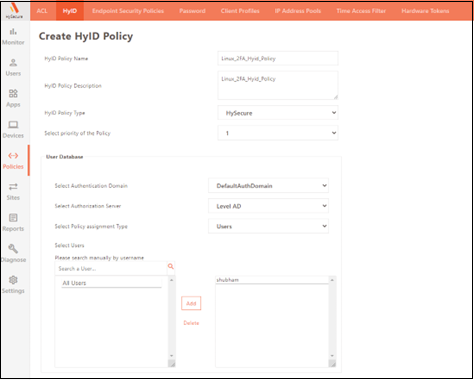Open the Users sidebar icon
This screenshot has height=380, width=474.
pyautogui.click(x=13, y=63)
